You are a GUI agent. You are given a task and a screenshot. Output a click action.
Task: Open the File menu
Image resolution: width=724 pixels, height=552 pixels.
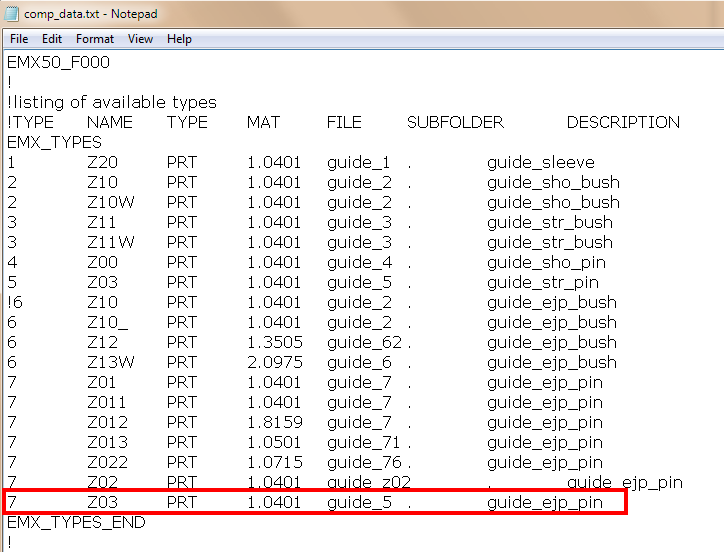pos(19,39)
